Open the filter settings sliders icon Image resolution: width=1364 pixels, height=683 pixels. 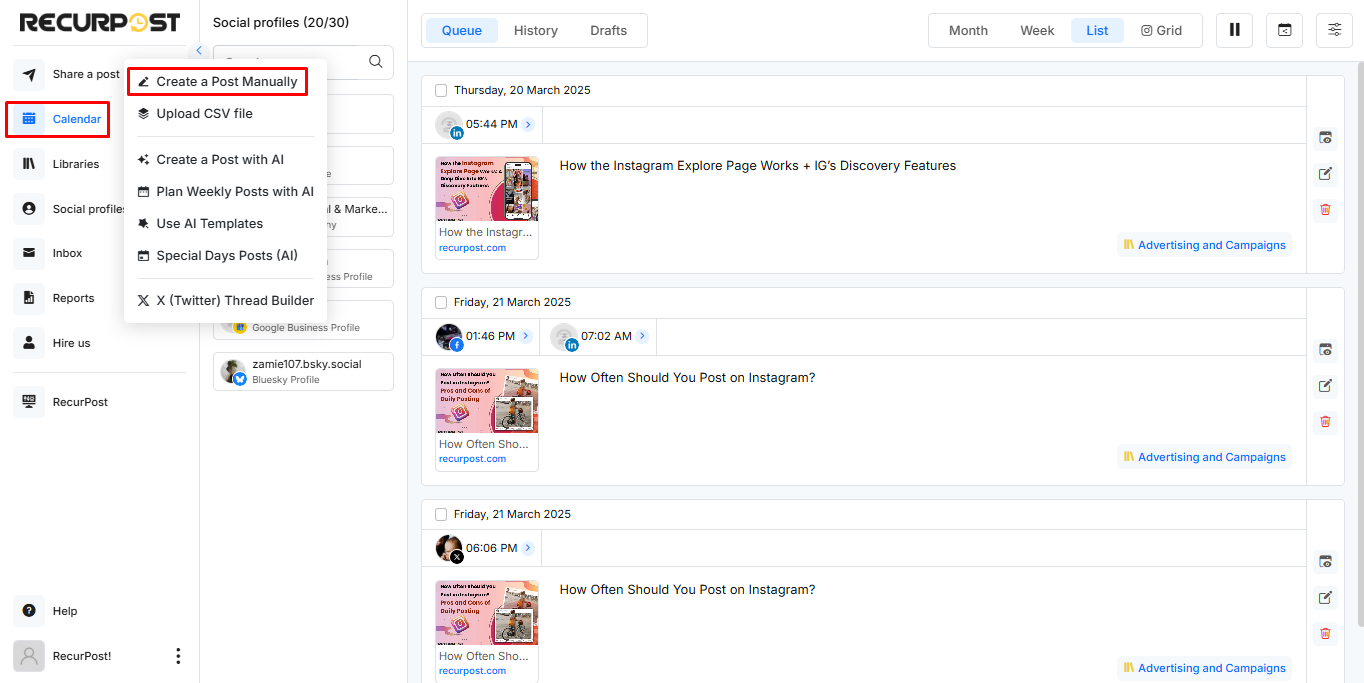pos(1334,30)
